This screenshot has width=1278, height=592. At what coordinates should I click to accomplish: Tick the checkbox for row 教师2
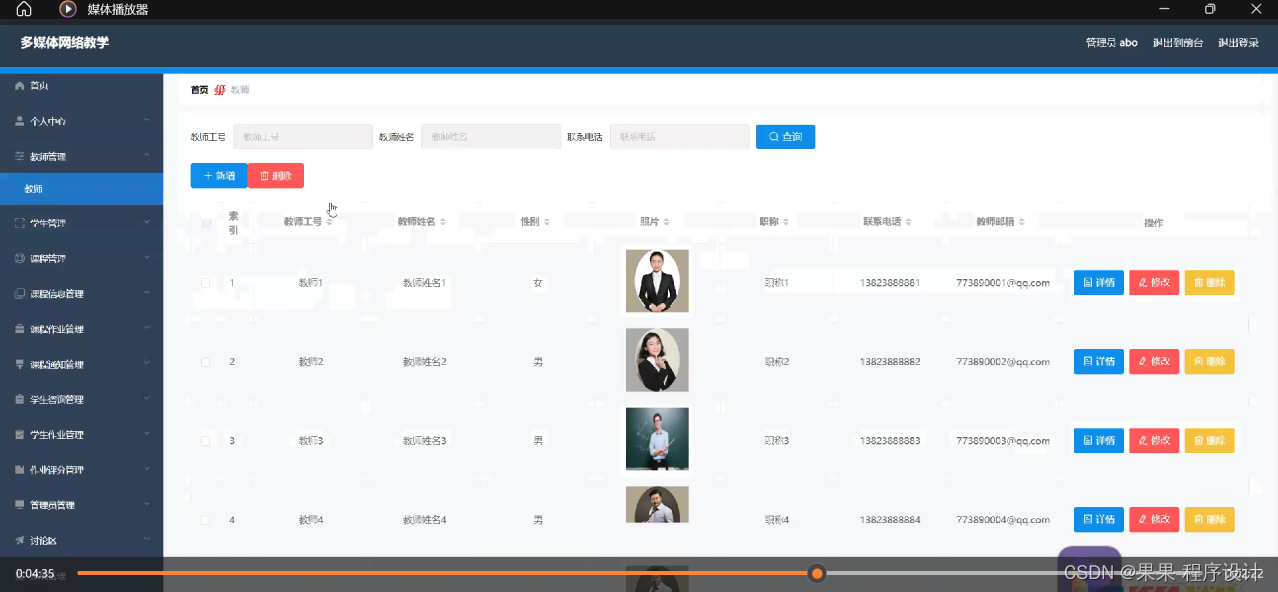coord(206,362)
